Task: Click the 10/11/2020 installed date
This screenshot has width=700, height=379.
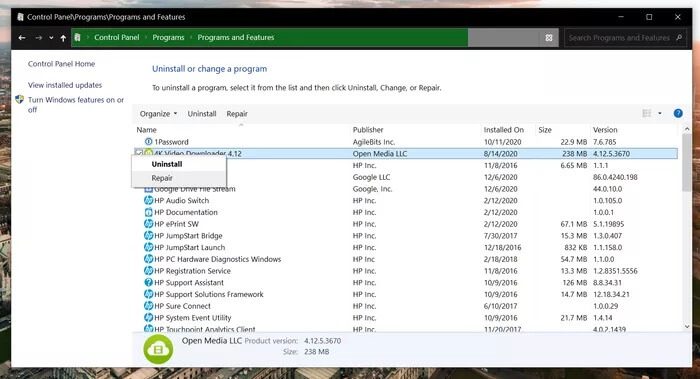Action: (503, 142)
